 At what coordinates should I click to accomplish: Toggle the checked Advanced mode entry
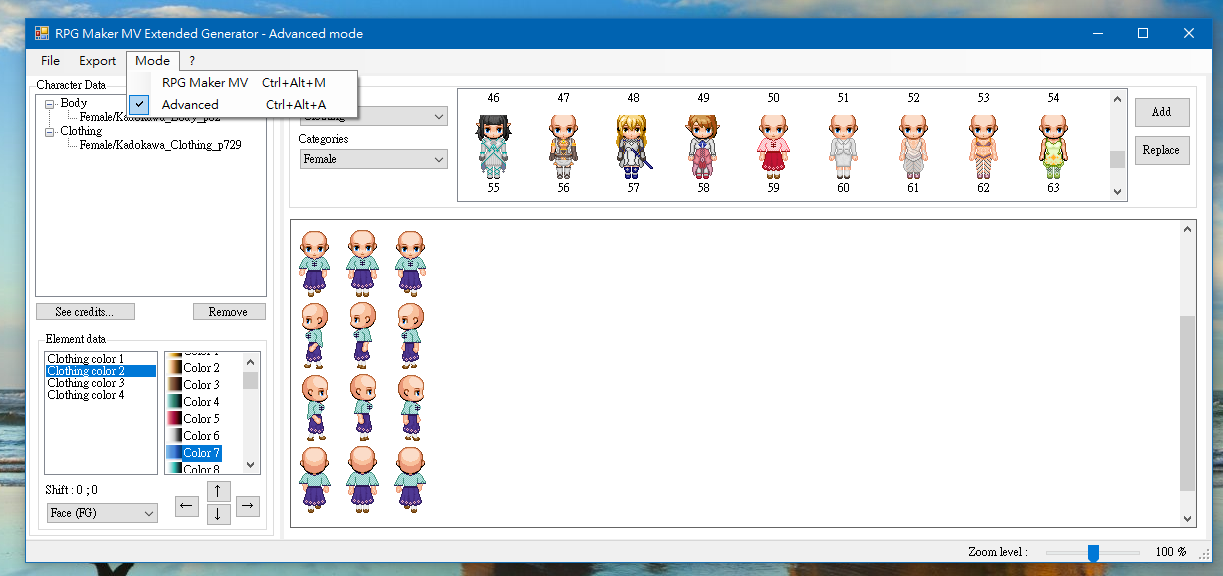[x=242, y=104]
